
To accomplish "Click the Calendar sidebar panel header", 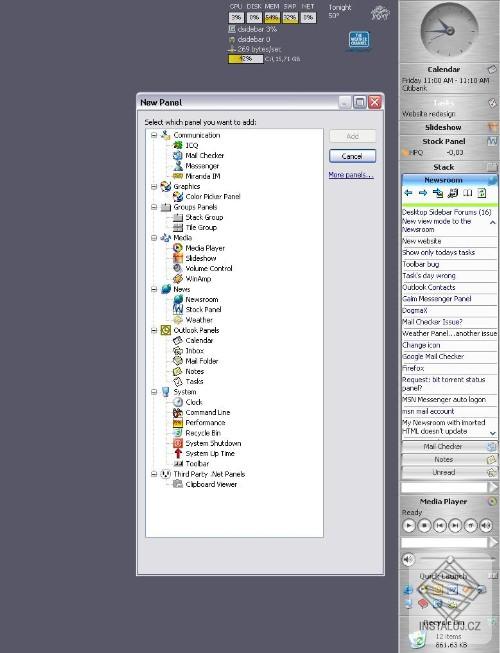I will click(x=449, y=69).
